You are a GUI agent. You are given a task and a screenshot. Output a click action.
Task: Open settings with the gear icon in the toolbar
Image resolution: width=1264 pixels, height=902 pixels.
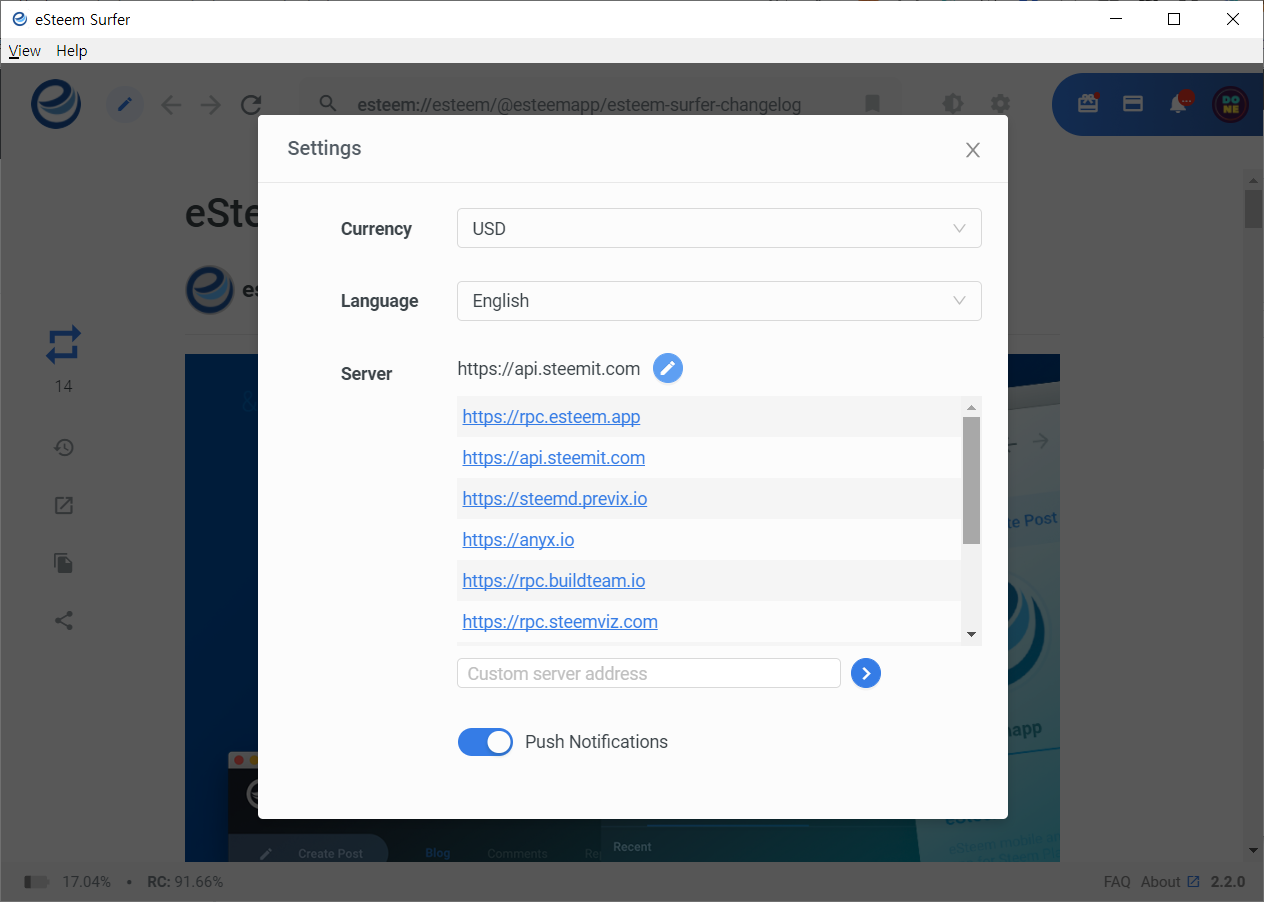coord(1000,104)
